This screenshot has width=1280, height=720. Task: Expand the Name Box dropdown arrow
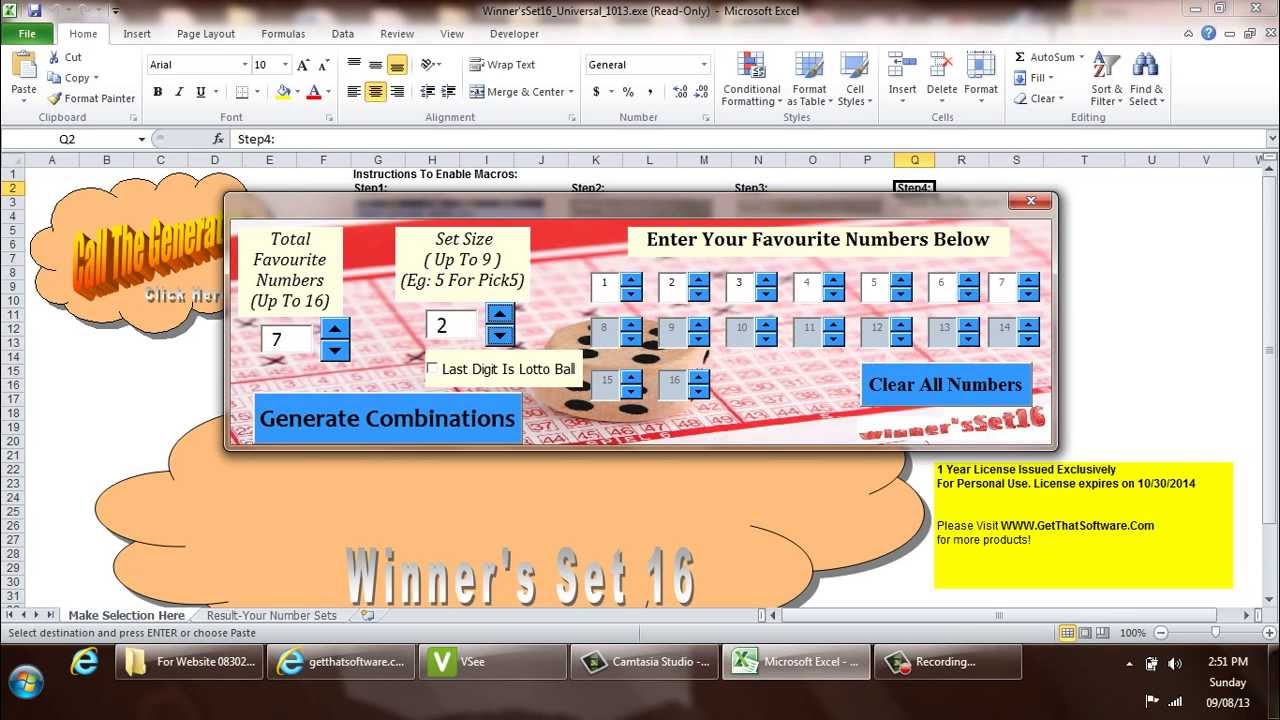pyautogui.click(x=142, y=139)
